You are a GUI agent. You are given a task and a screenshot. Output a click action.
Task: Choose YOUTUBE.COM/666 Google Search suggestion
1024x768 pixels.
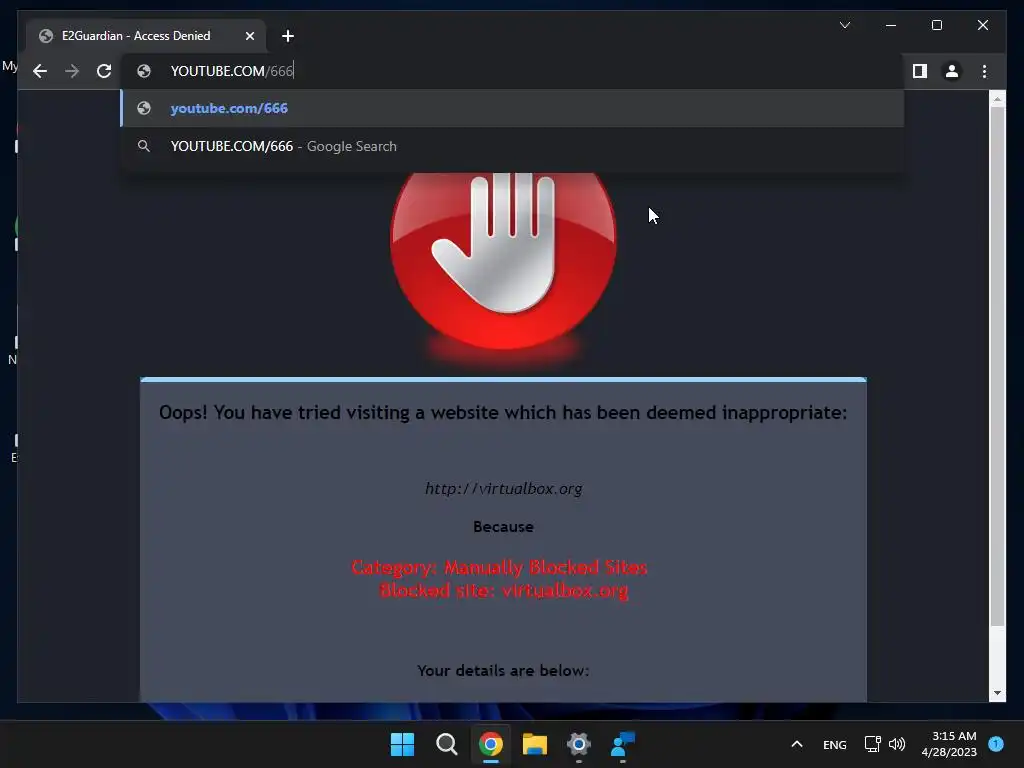(513, 146)
